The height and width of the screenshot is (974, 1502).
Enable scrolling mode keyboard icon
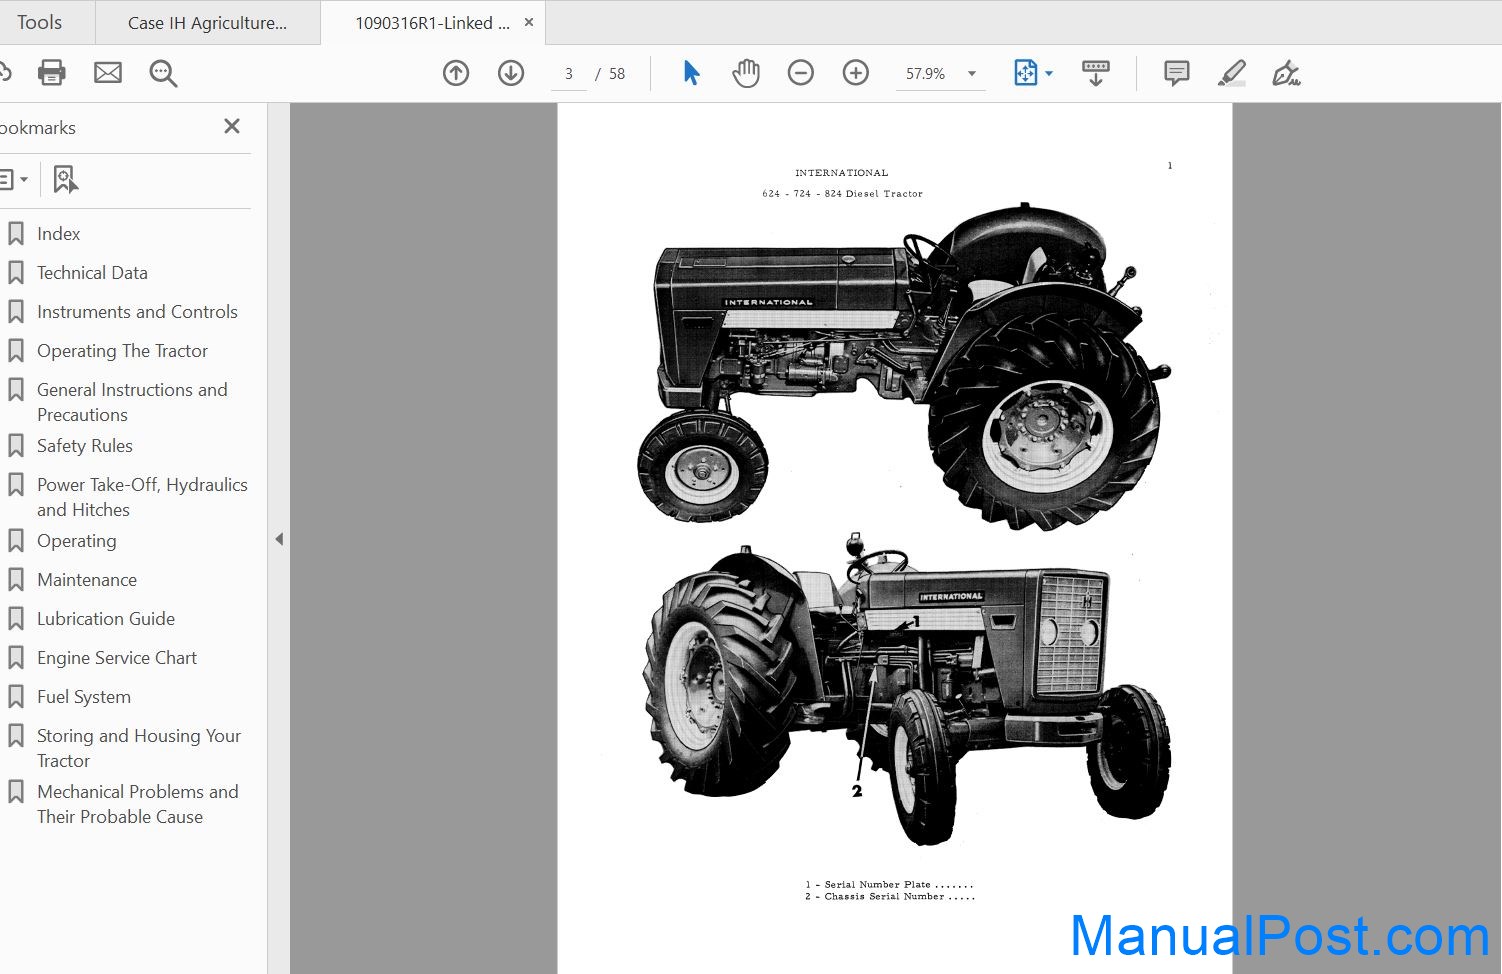click(x=1096, y=73)
